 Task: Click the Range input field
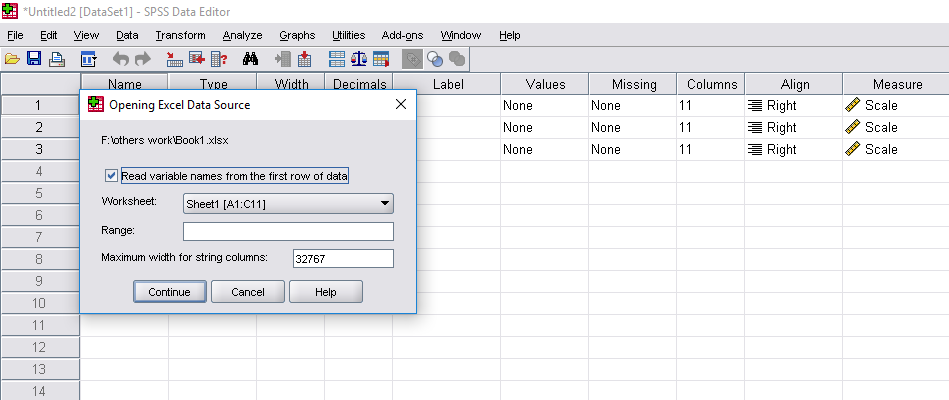[x=288, y=231]
